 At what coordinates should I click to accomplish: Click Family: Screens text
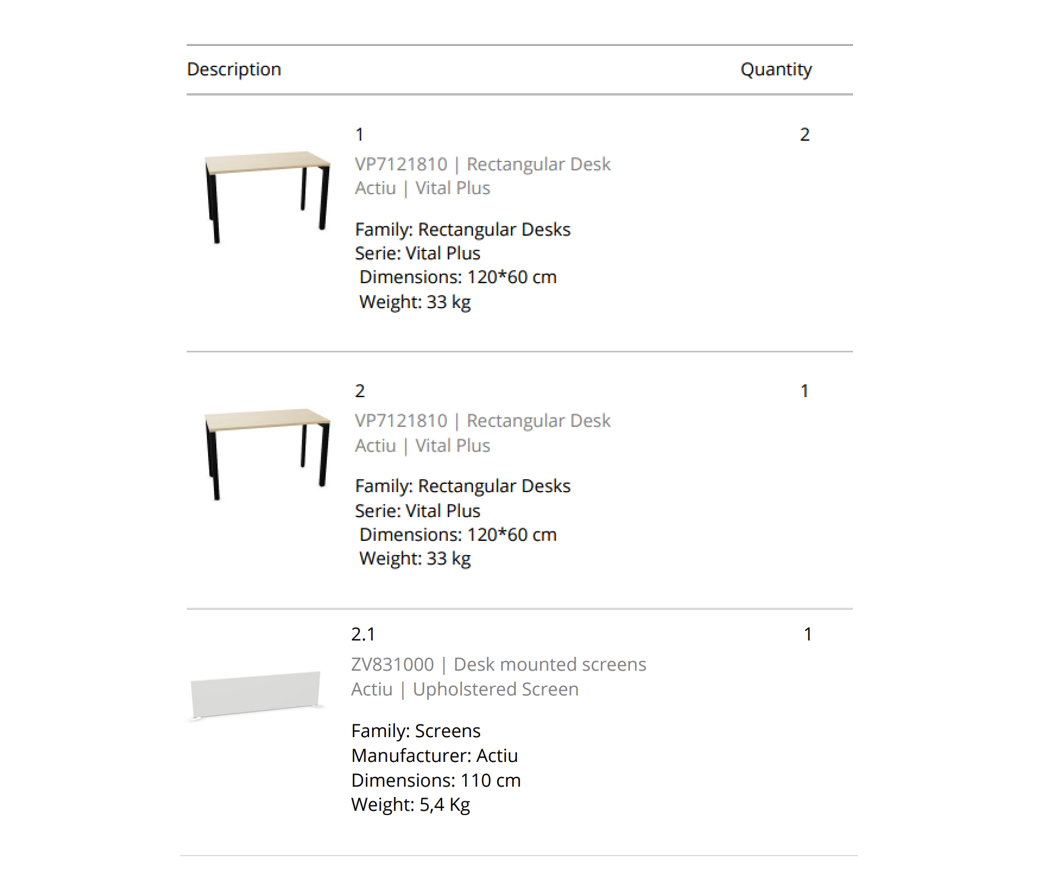416,731
